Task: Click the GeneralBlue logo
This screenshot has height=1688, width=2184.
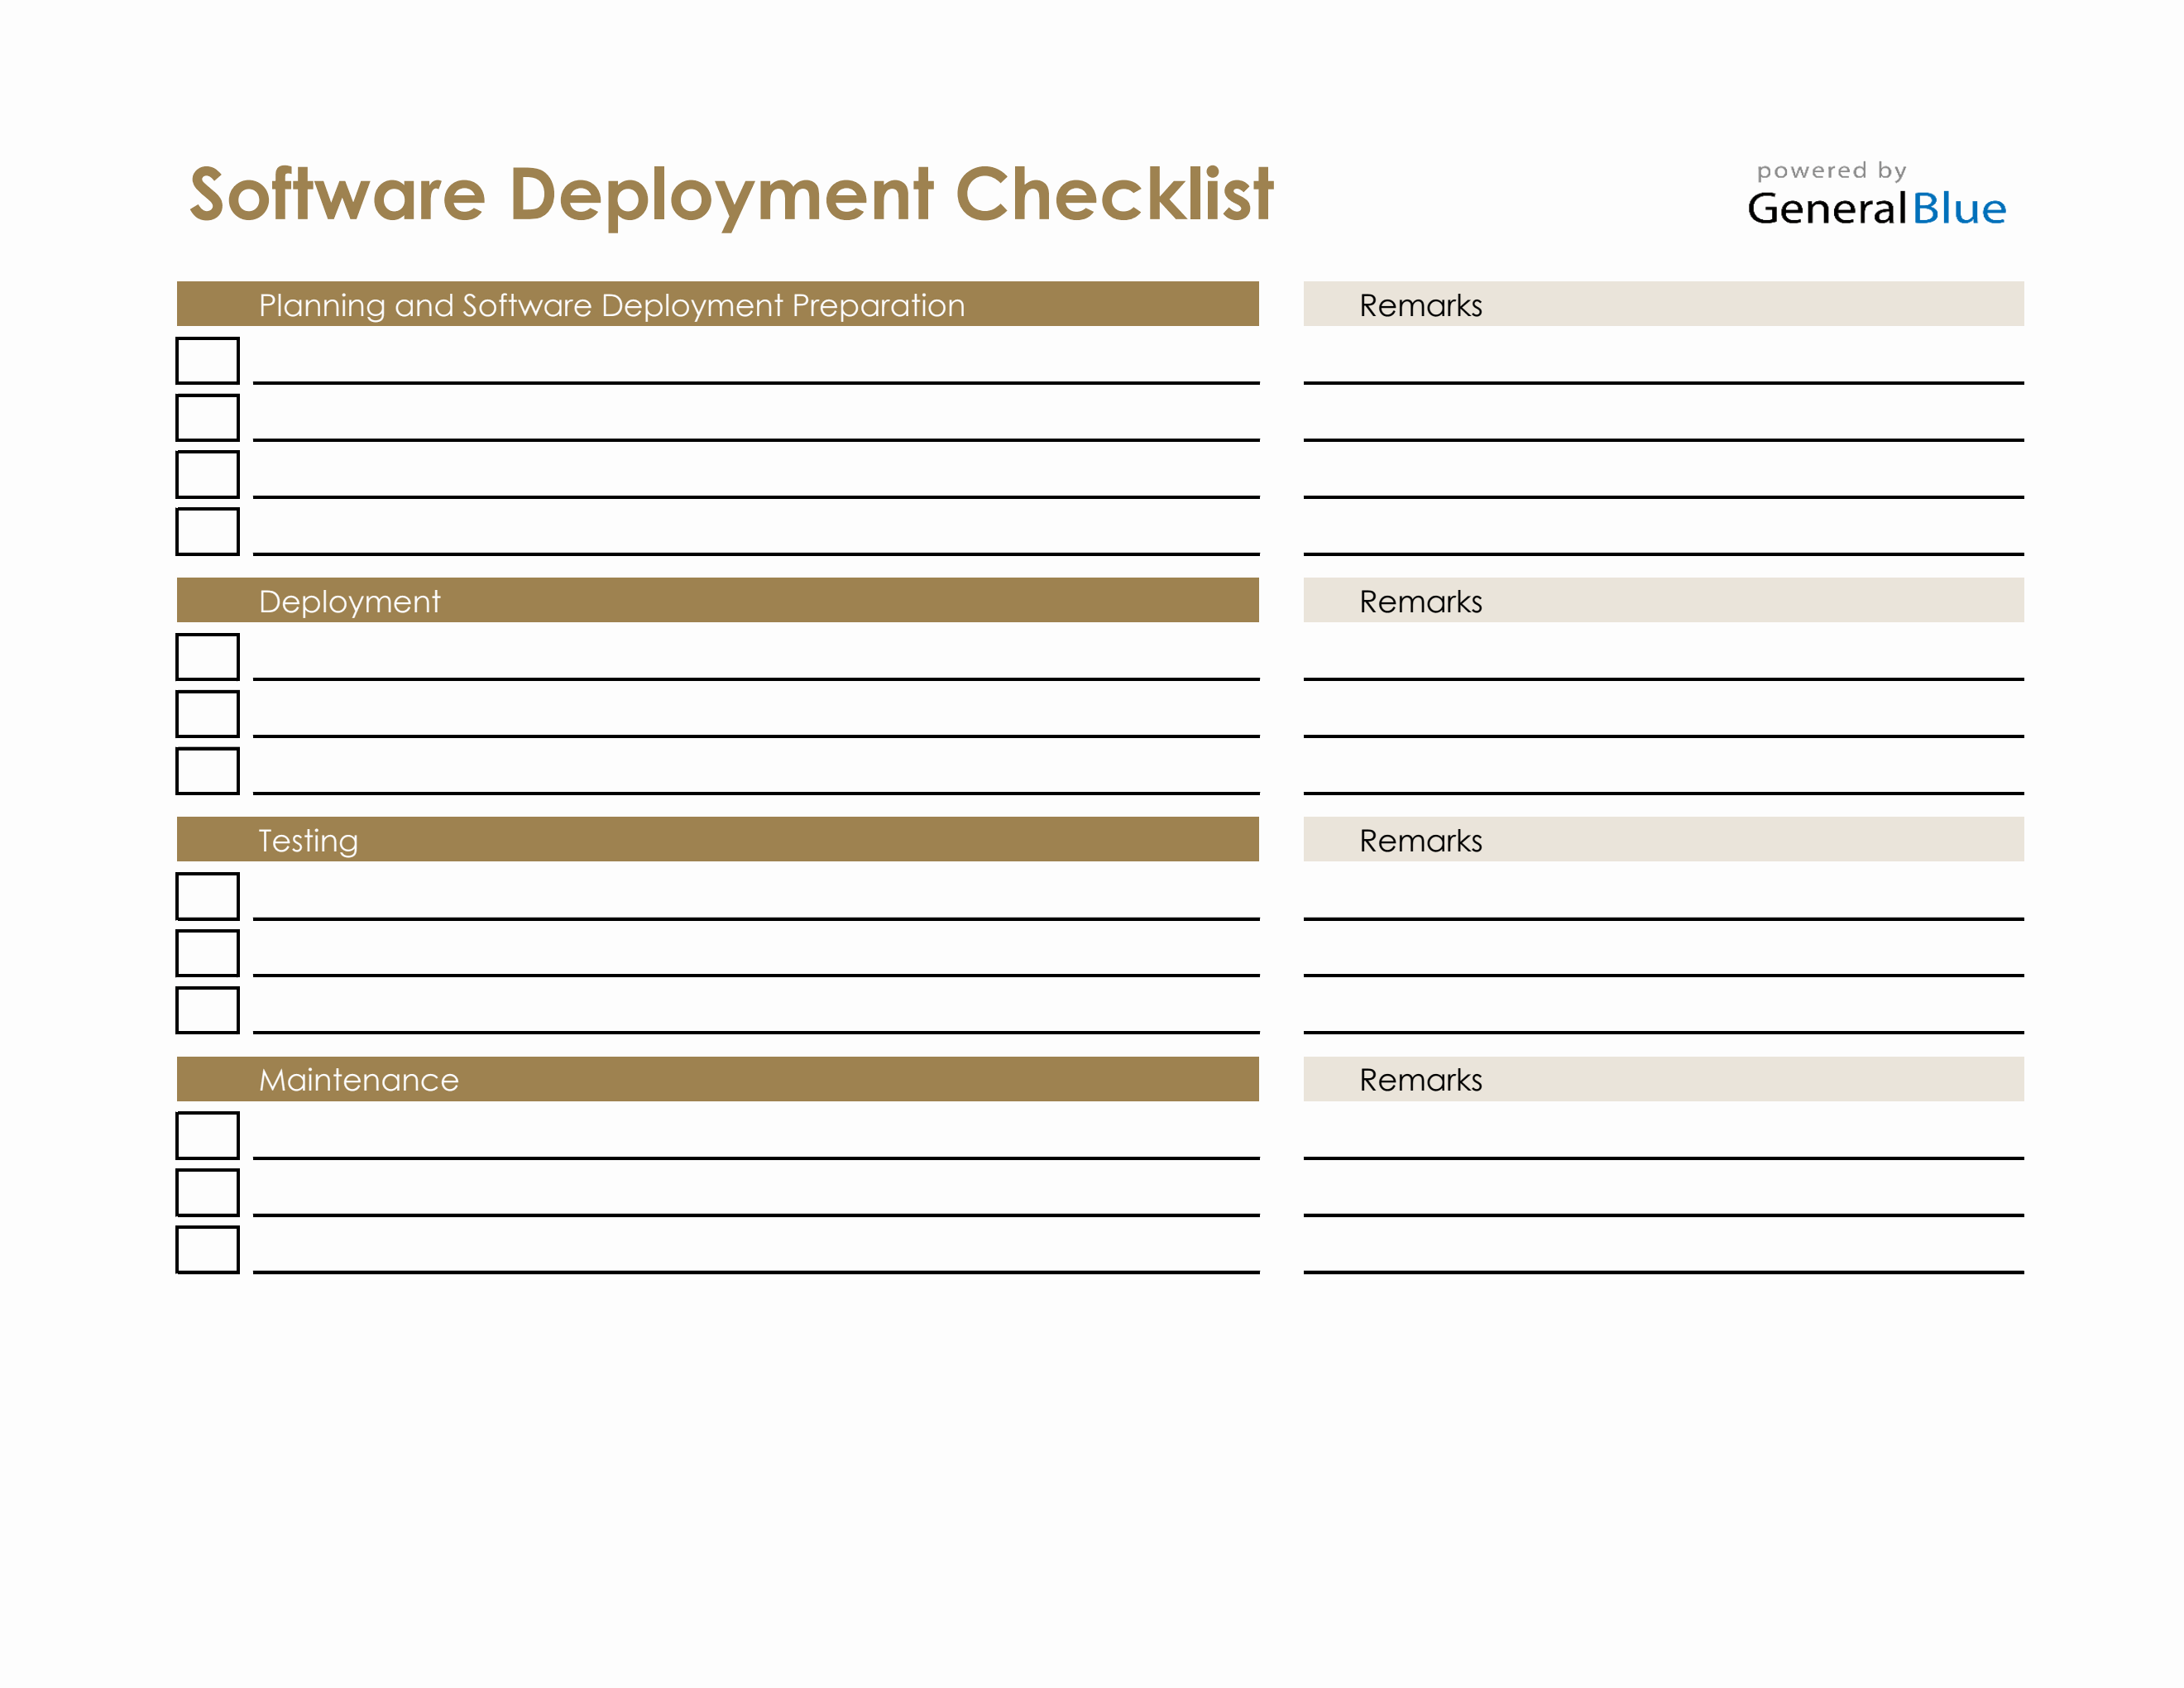Action: (1880, 208)
